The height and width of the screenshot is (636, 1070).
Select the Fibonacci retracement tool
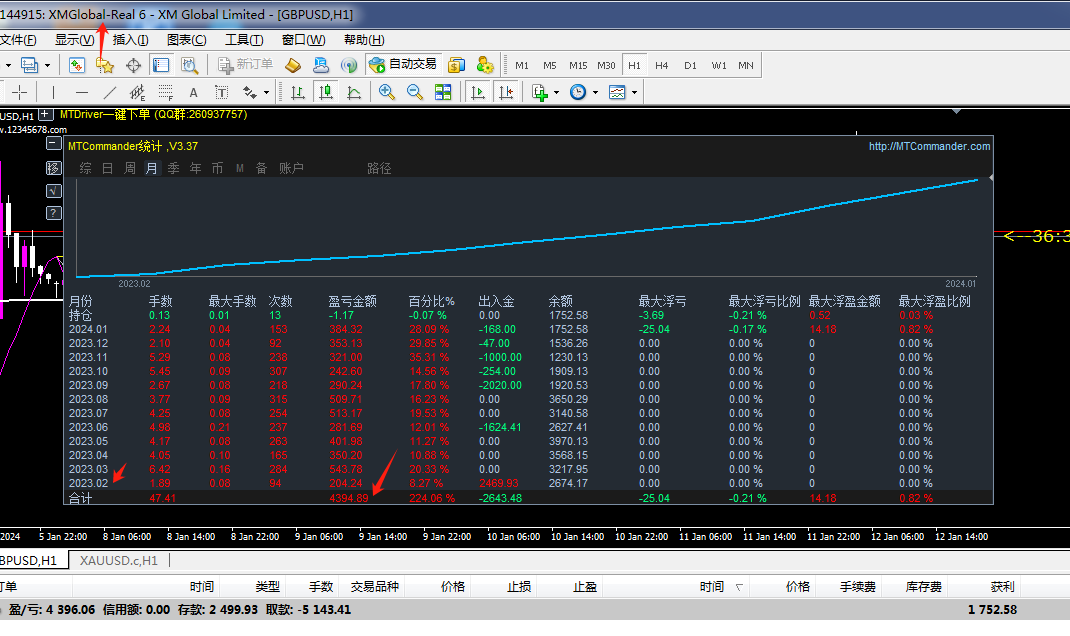click(x=165, y=92)
